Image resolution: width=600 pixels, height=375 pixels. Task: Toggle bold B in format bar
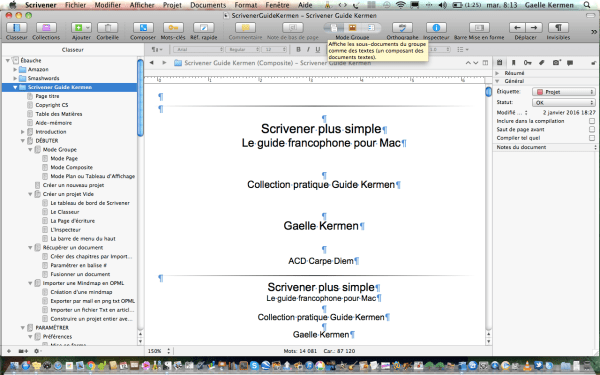(x=298, y=49)
